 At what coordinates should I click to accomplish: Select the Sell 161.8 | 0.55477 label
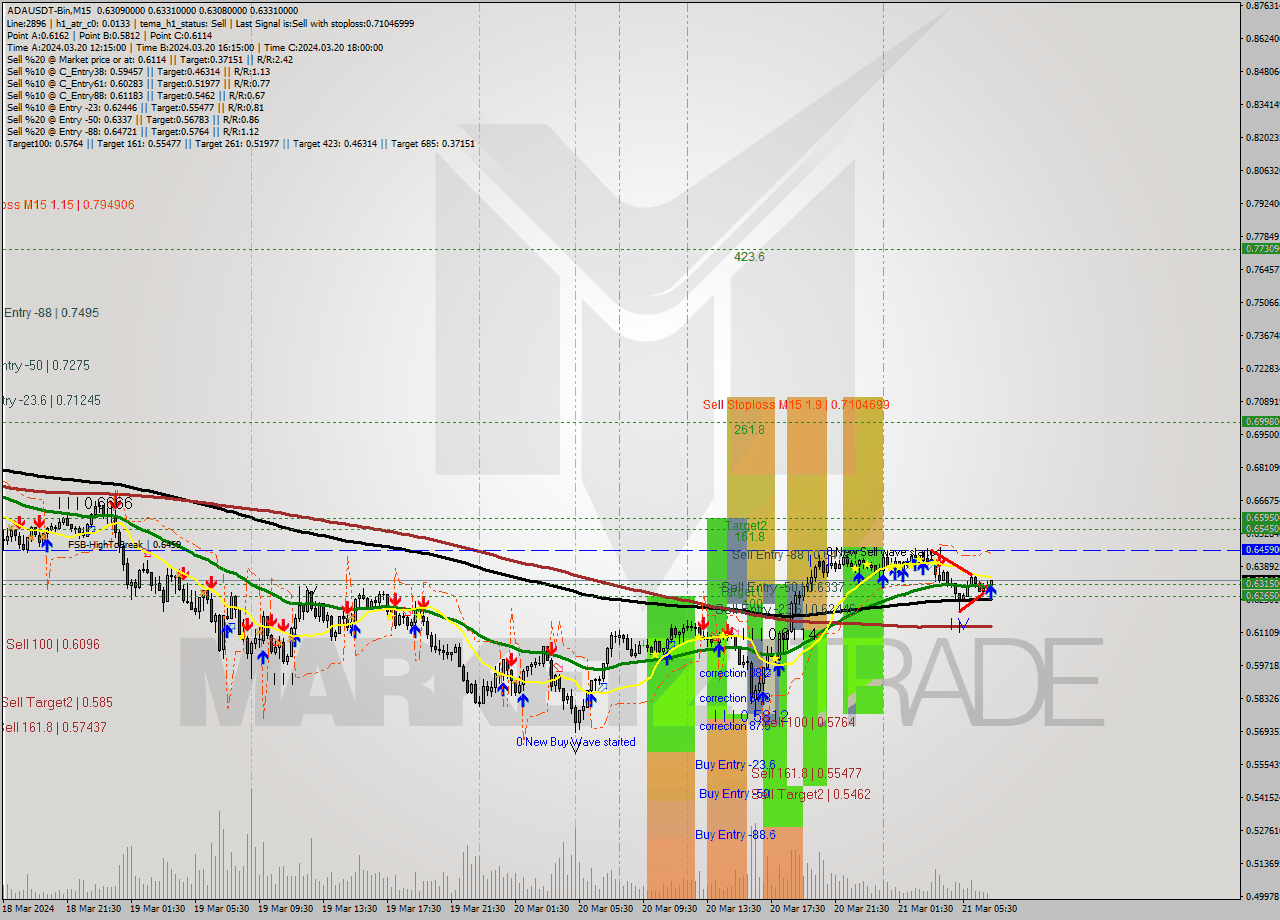click(806, 773)
